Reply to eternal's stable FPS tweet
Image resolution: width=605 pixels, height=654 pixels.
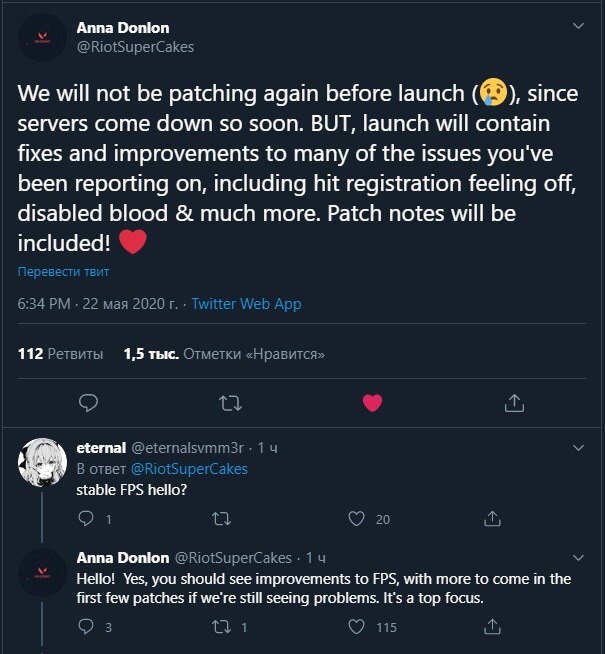tap(85, 518)
